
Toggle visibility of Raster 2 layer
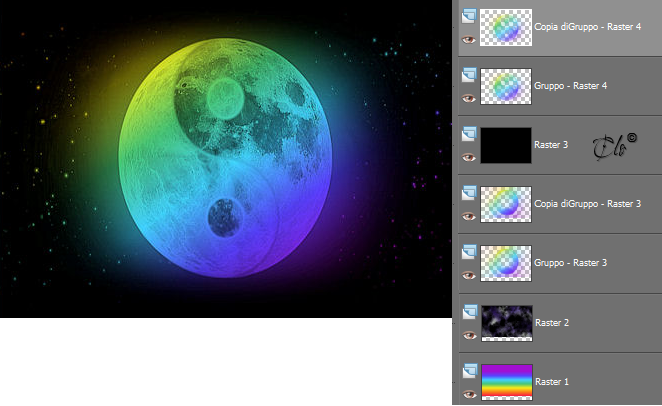coord(469,336)
